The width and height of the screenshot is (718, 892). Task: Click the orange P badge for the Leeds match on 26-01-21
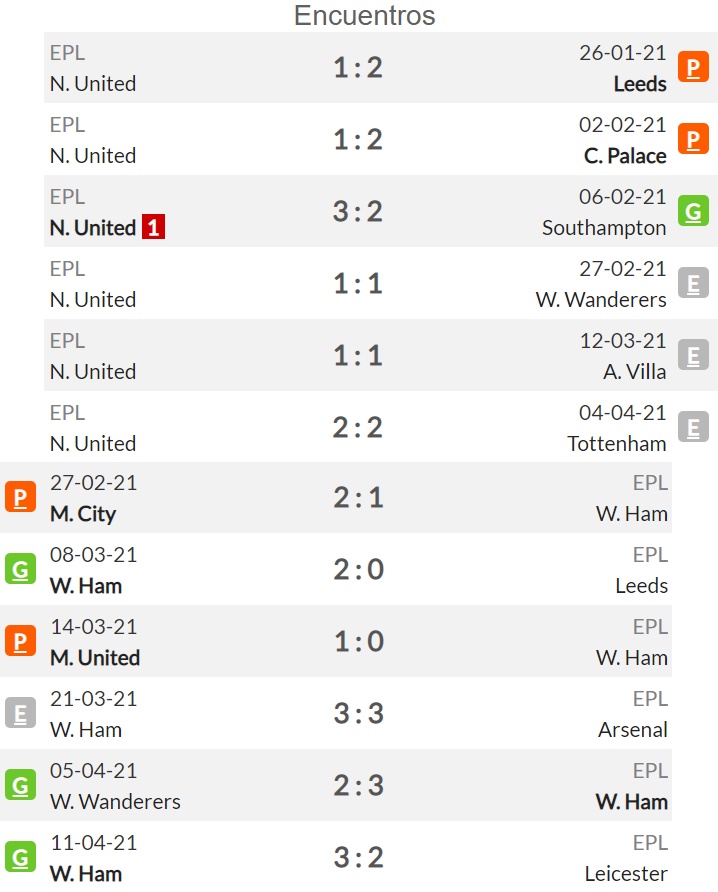point(693,67)
